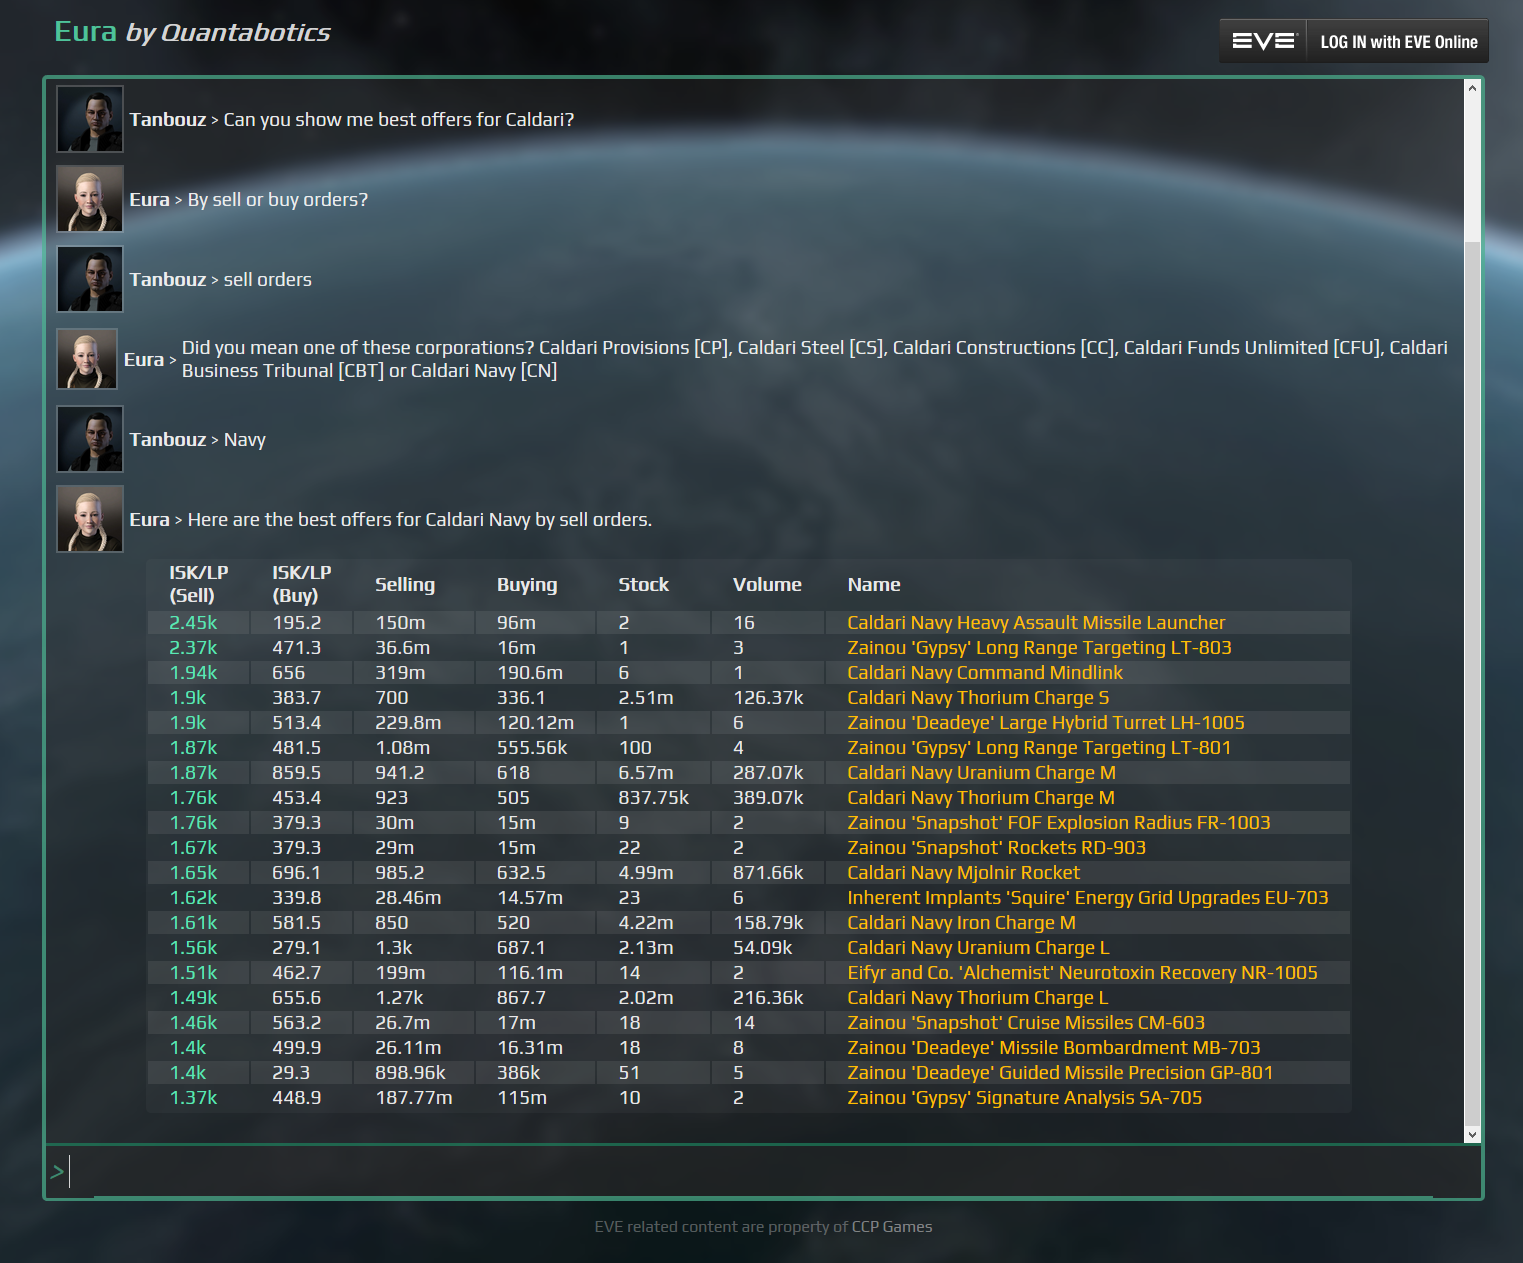The width and height of the screenshot is (1523, 1263).
Task: Click Eura avatar beside corporations suggestion message
Action: 87,359
